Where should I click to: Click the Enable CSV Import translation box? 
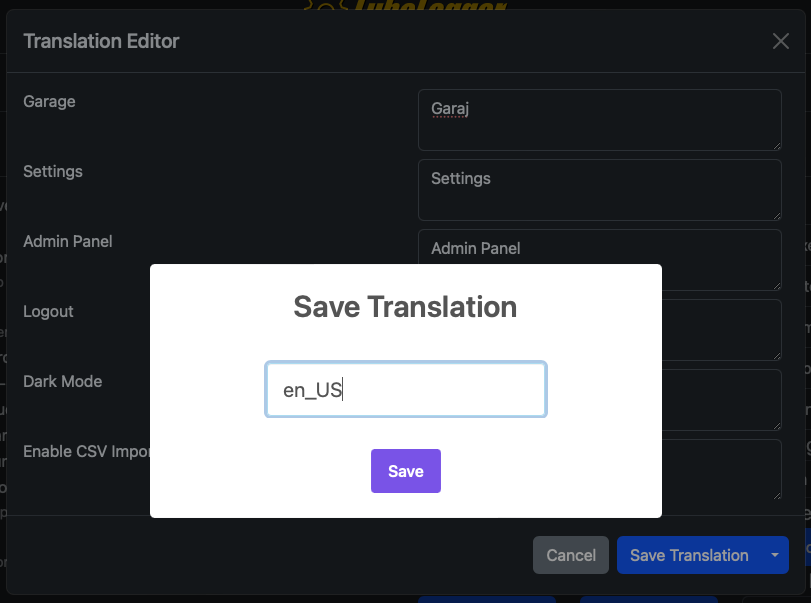tap(720, 470)
